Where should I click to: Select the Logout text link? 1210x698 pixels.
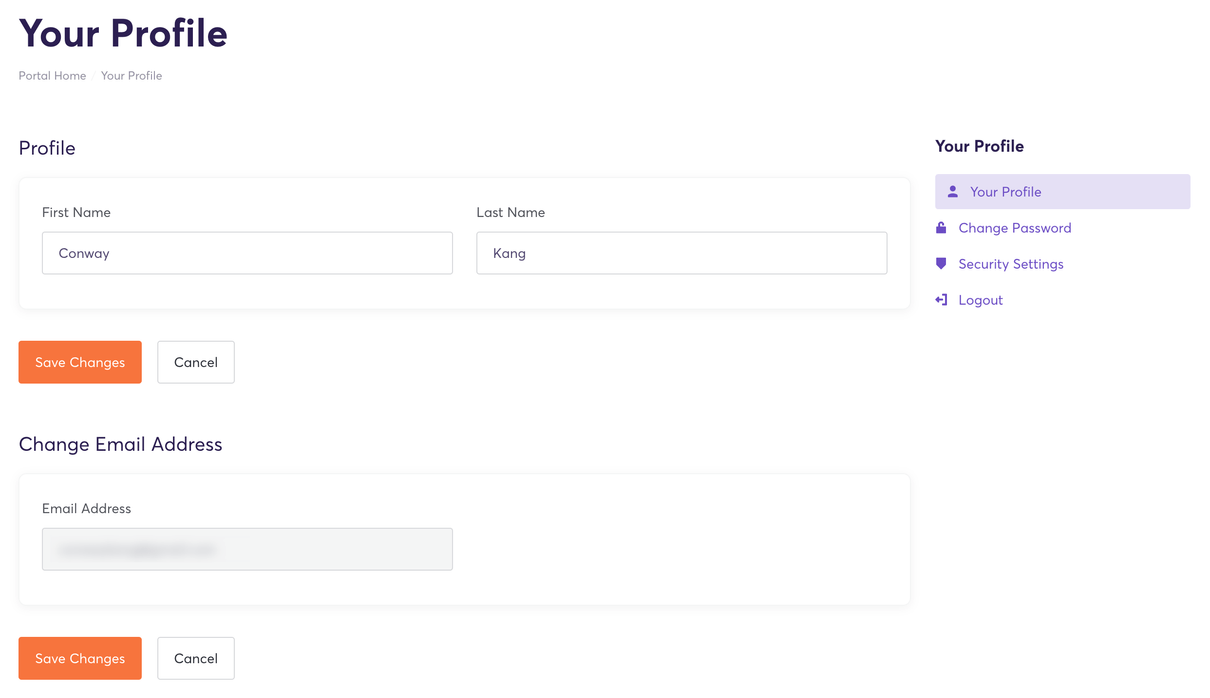(980, 300)
